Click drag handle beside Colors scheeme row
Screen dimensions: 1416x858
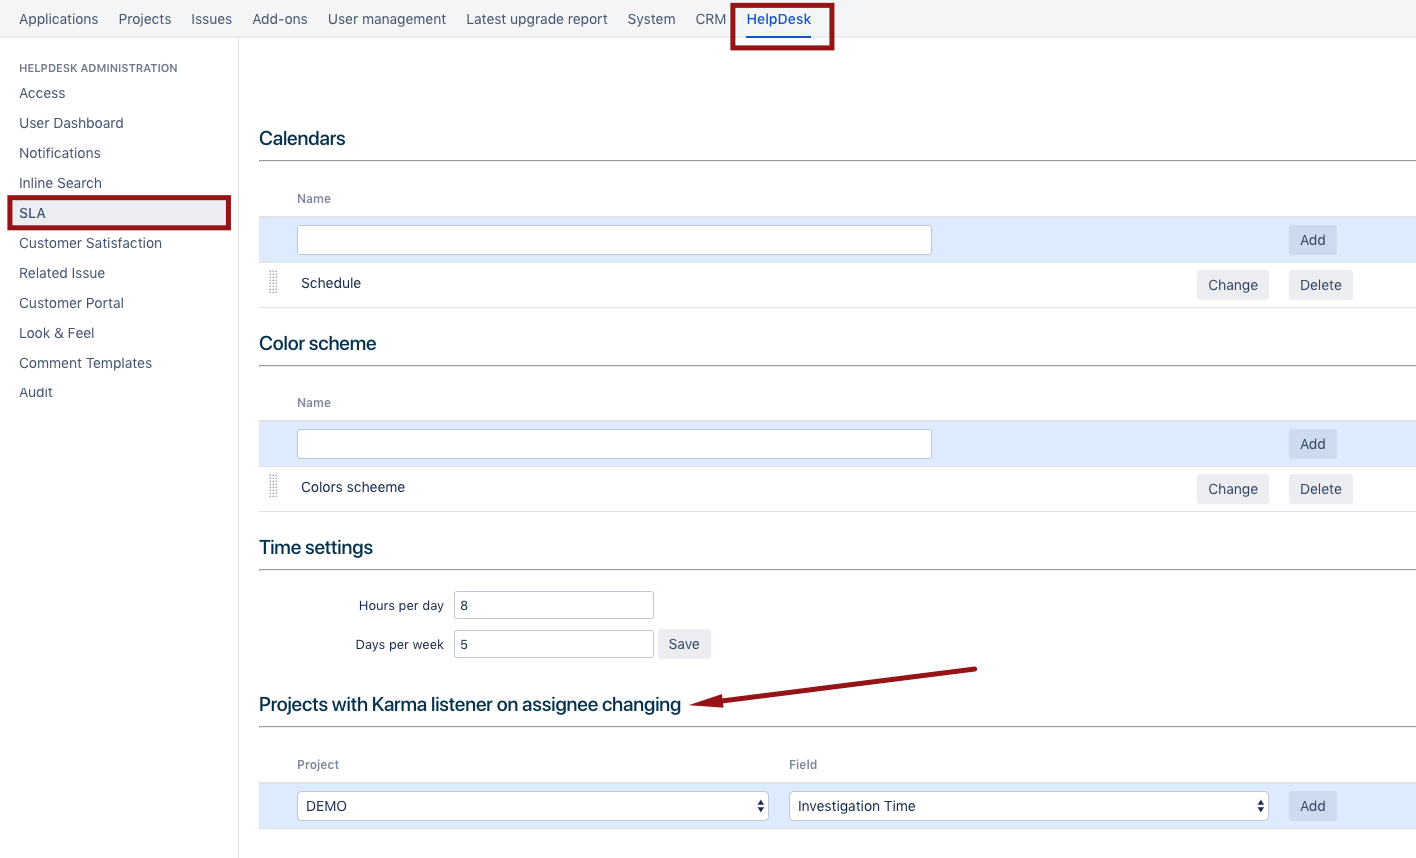(273, 487)
